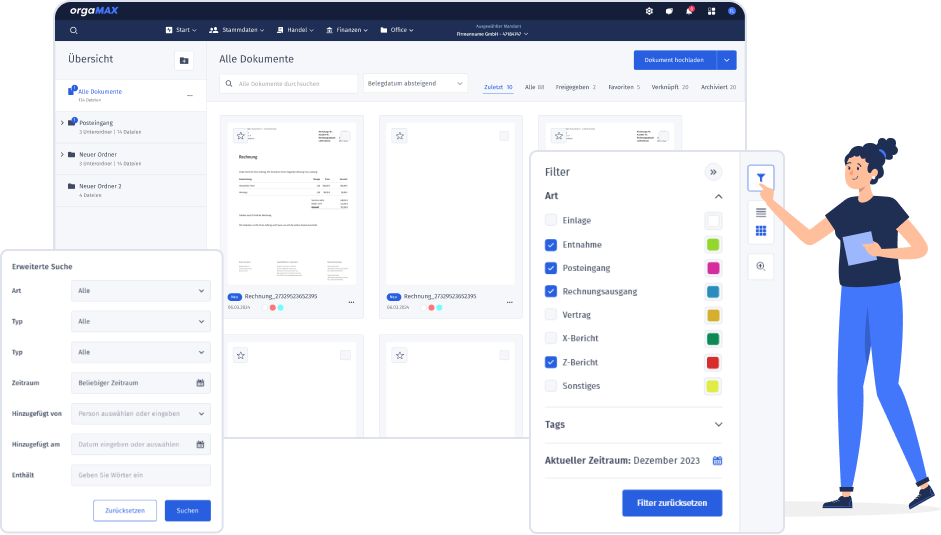
Task: Click Filter zurücksetzen button
Action: (x=672, y=503)
